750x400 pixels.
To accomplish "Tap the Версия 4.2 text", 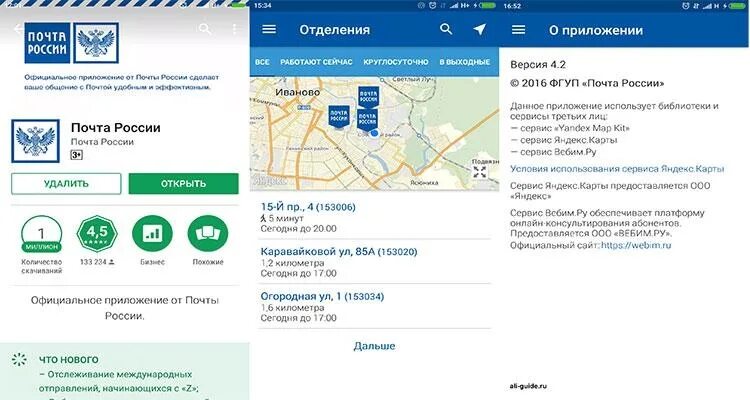I will click(x=538, y=65).
